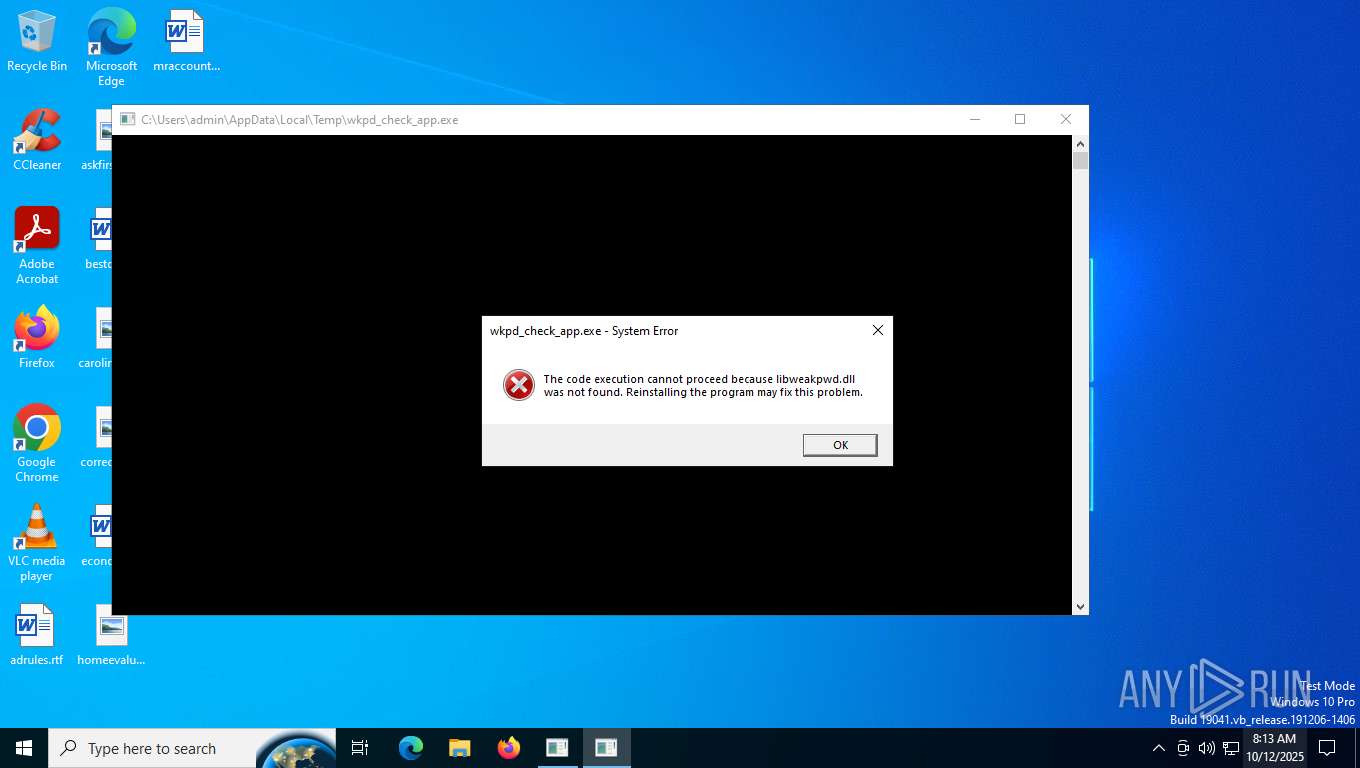Open homeevalu image file on desktop

[111, 635]
